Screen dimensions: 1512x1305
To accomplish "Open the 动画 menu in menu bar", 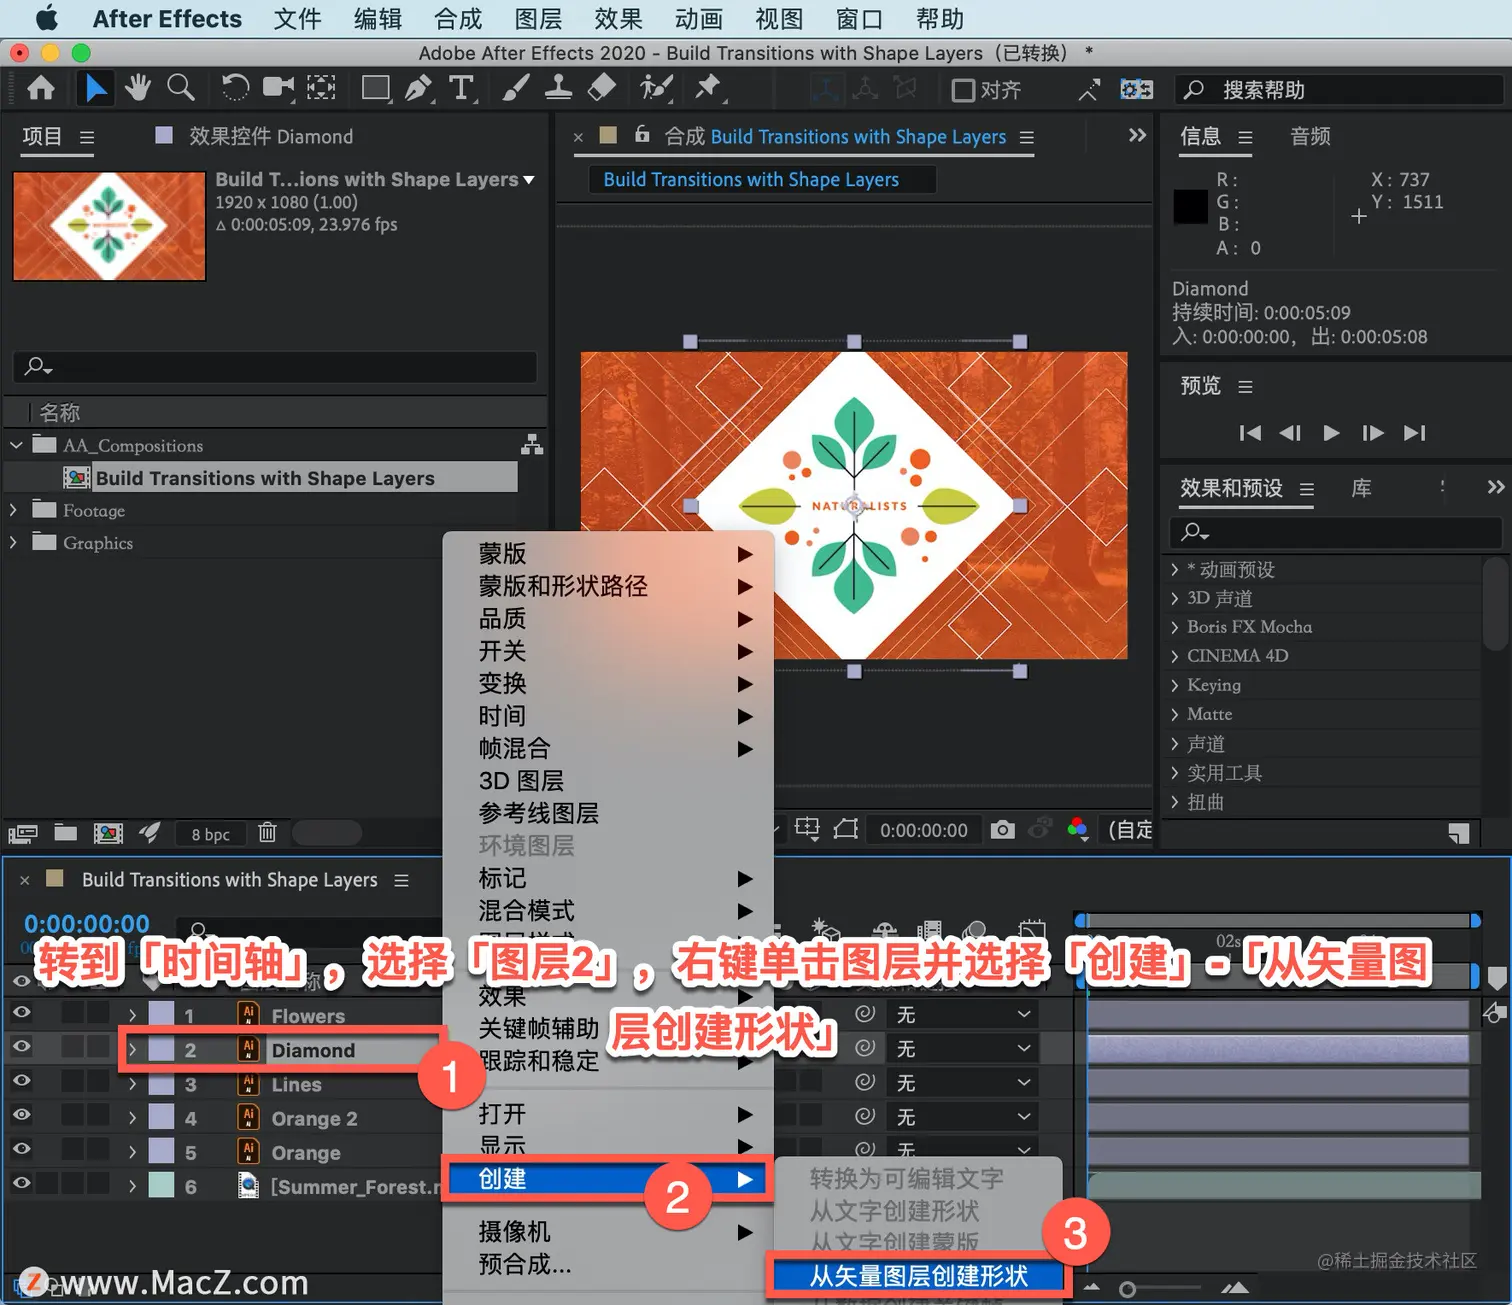I will point(698,19).
